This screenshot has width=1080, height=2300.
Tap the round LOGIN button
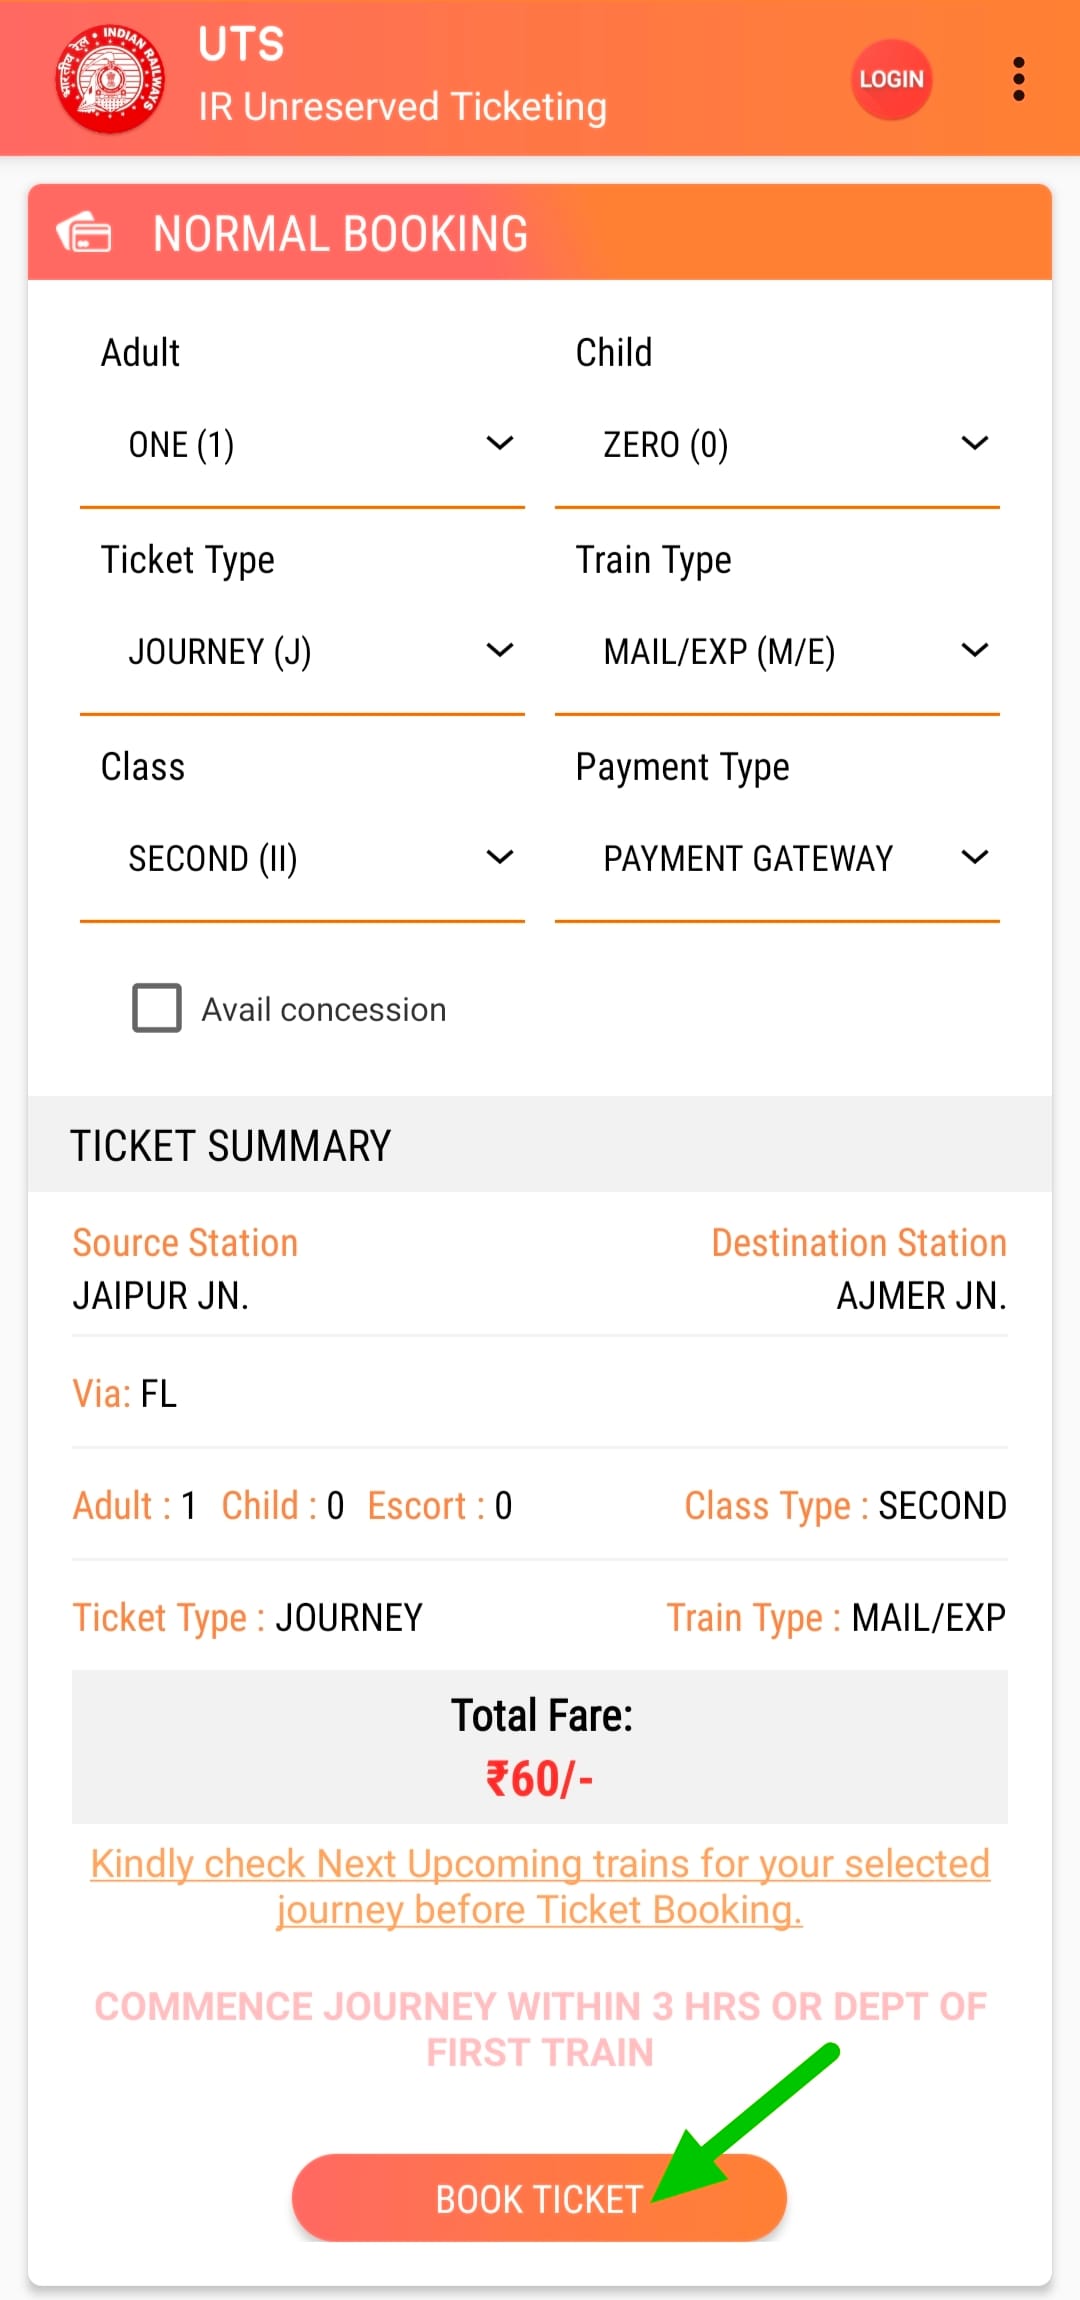click(x=891, y=79)
